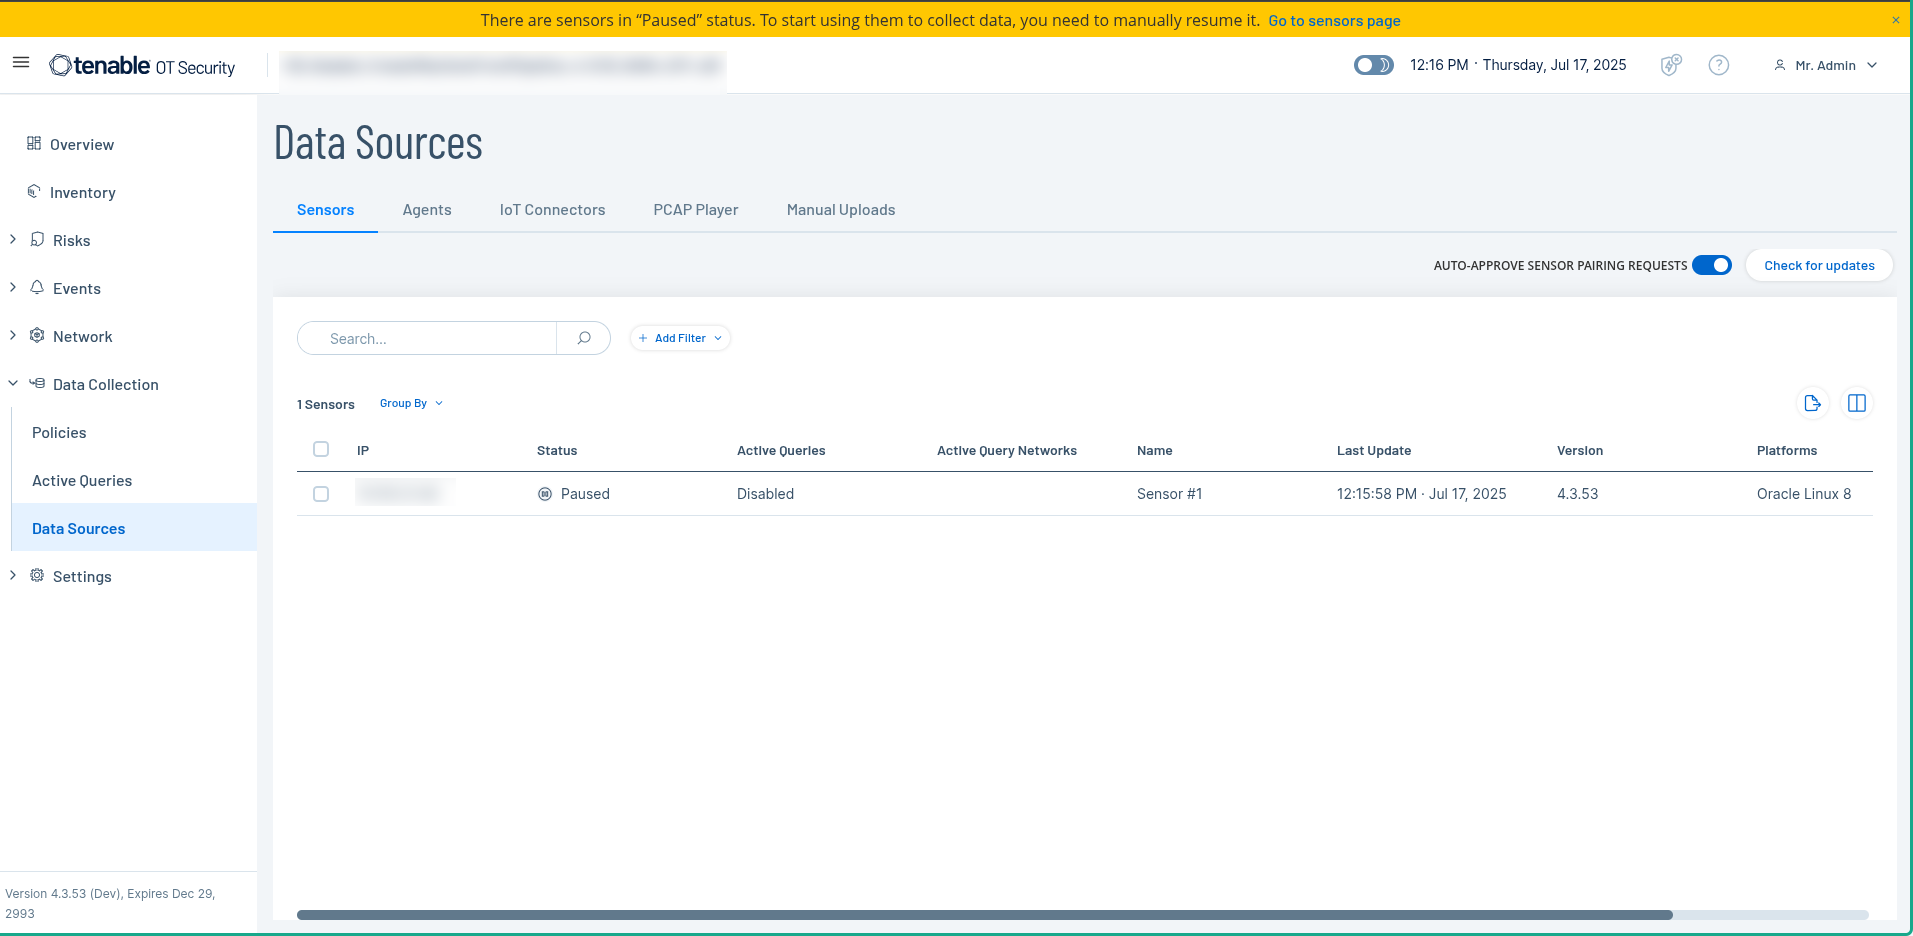Screen dimensions: 1913x936
Task: Click the export table icon
Action: [x=1812, y=403]
